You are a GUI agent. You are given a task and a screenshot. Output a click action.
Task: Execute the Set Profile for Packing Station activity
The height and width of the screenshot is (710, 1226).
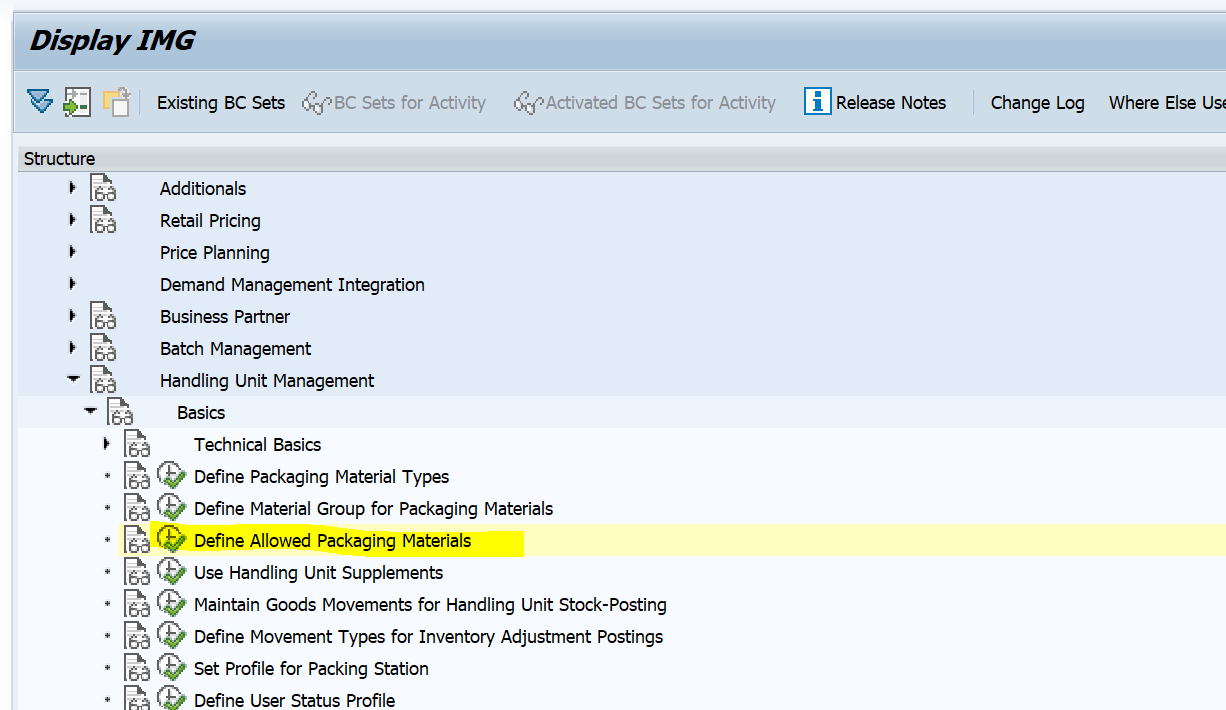(x=171, y=668)
